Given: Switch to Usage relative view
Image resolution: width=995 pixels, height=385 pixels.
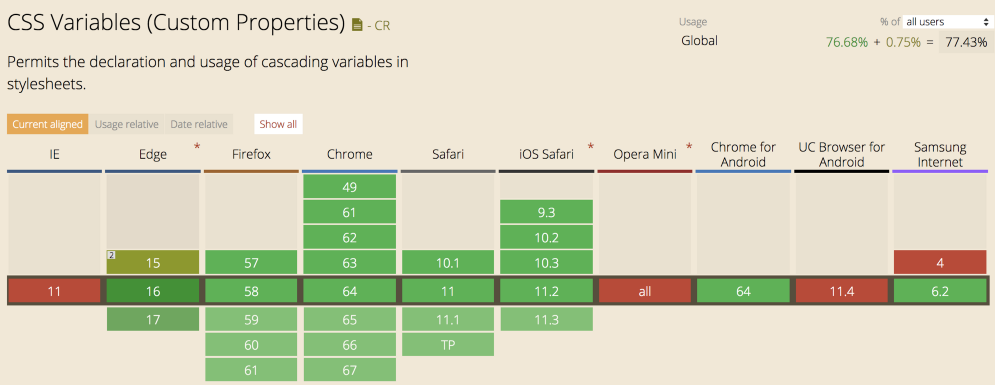Looking at the screenshot, I should (x=126, y=124).
